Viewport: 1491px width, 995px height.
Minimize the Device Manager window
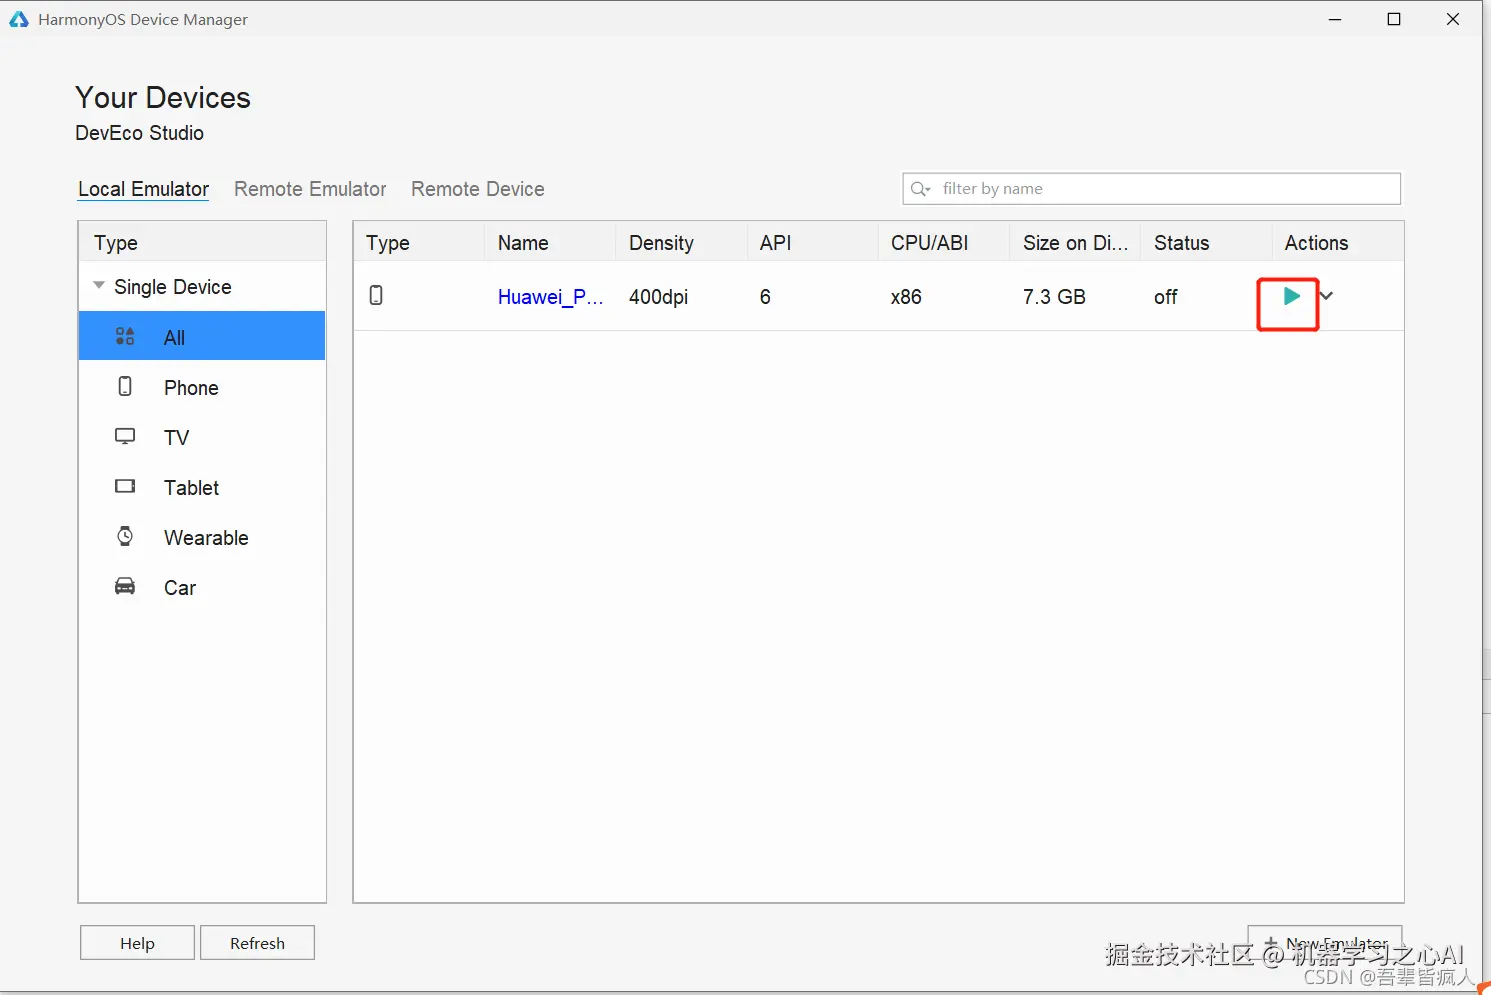pyautogui.click(x=1335, y=19)
